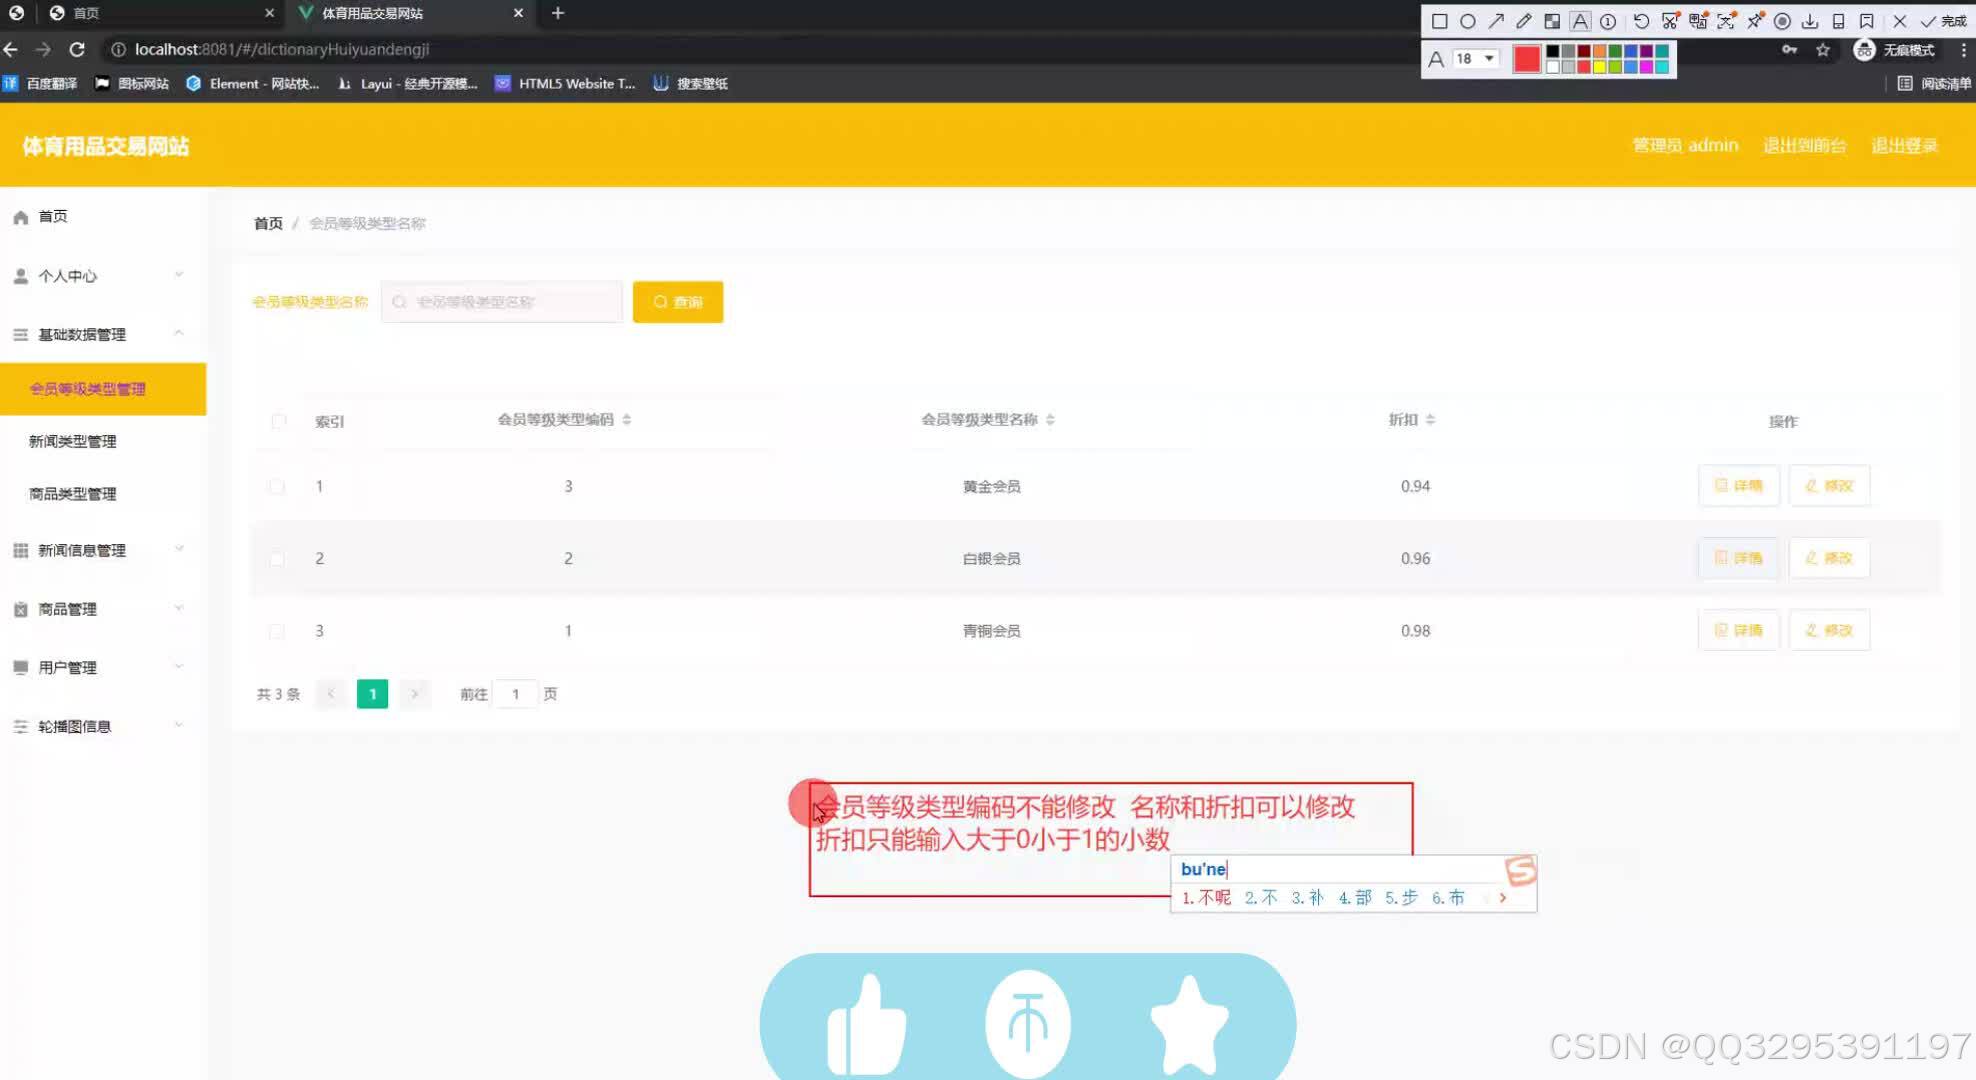The width and height of the screenshot is (1976, 1080).
Task: Click 修改 for 白银会员 row
Action: [1829, 558]
